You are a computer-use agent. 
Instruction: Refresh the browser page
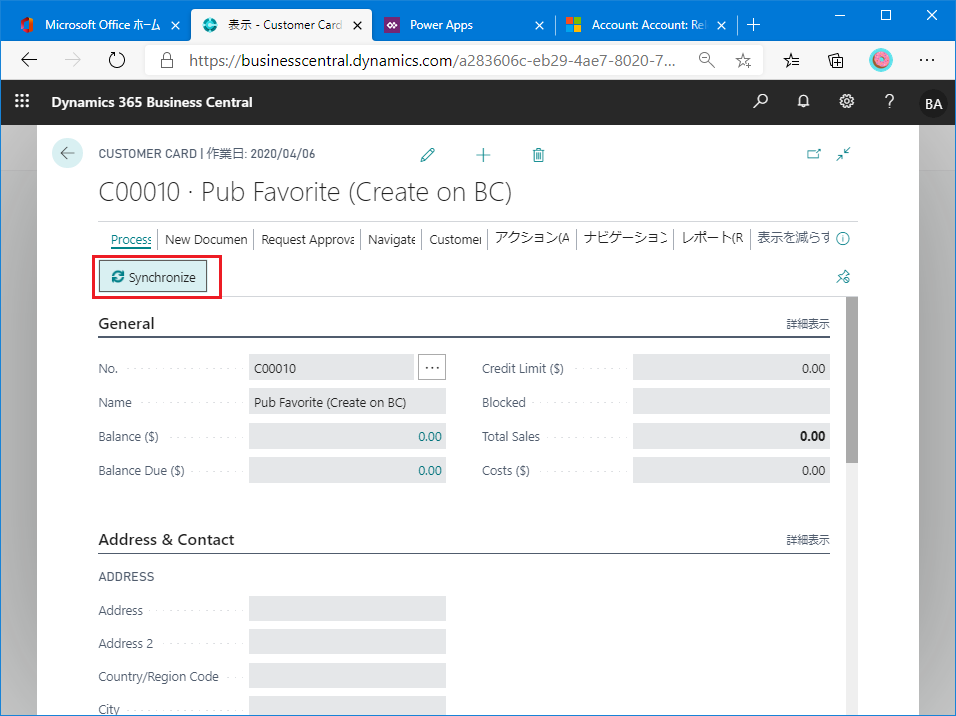pos(116,60)
